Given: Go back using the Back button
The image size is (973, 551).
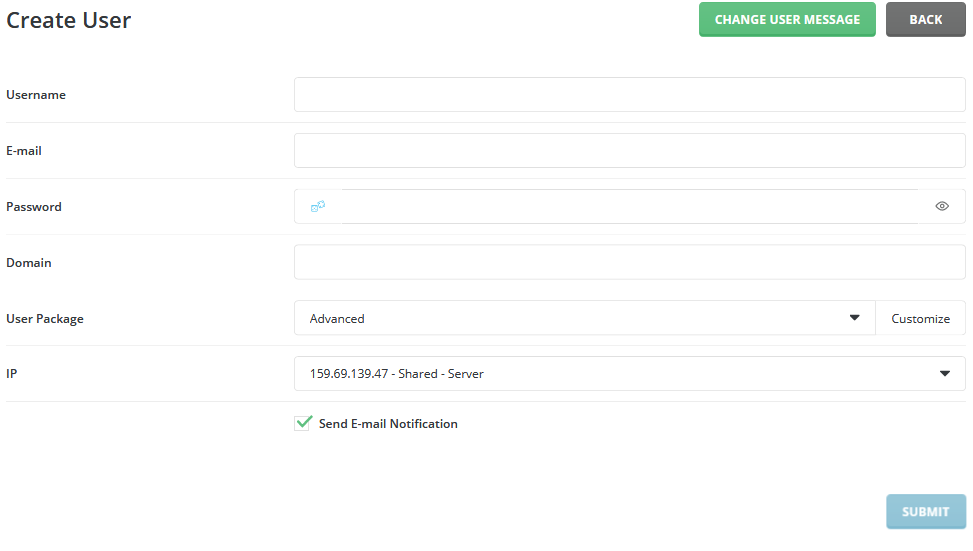Looking at the screenshot, I should click(925, 20).
